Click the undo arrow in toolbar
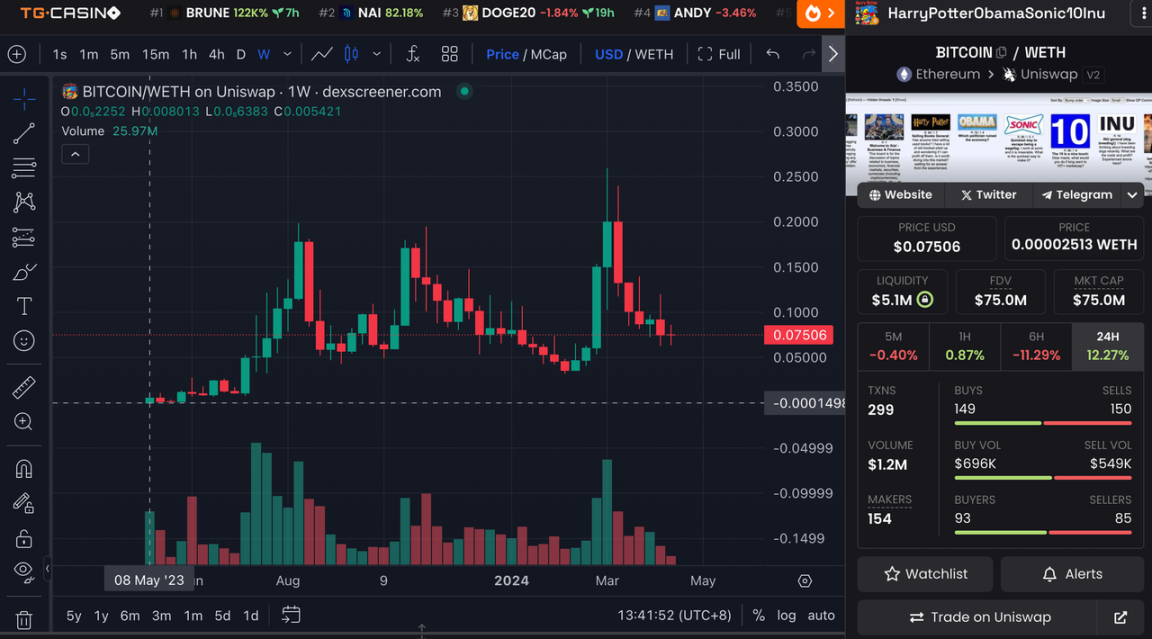1152x639 pixels. pos(772,54)
